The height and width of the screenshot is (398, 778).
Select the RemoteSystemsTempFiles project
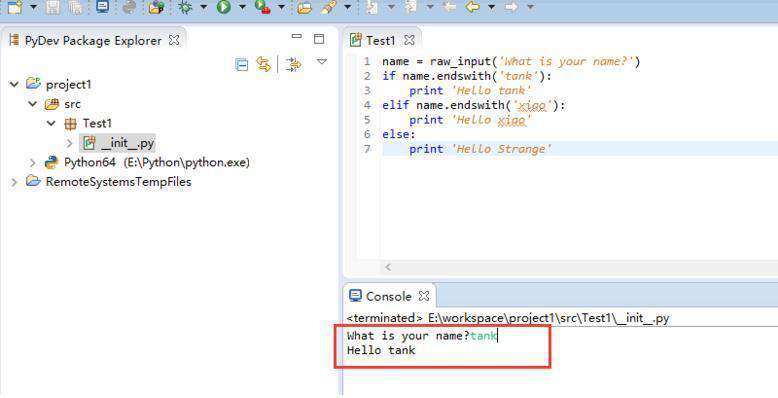coord(119,182)
